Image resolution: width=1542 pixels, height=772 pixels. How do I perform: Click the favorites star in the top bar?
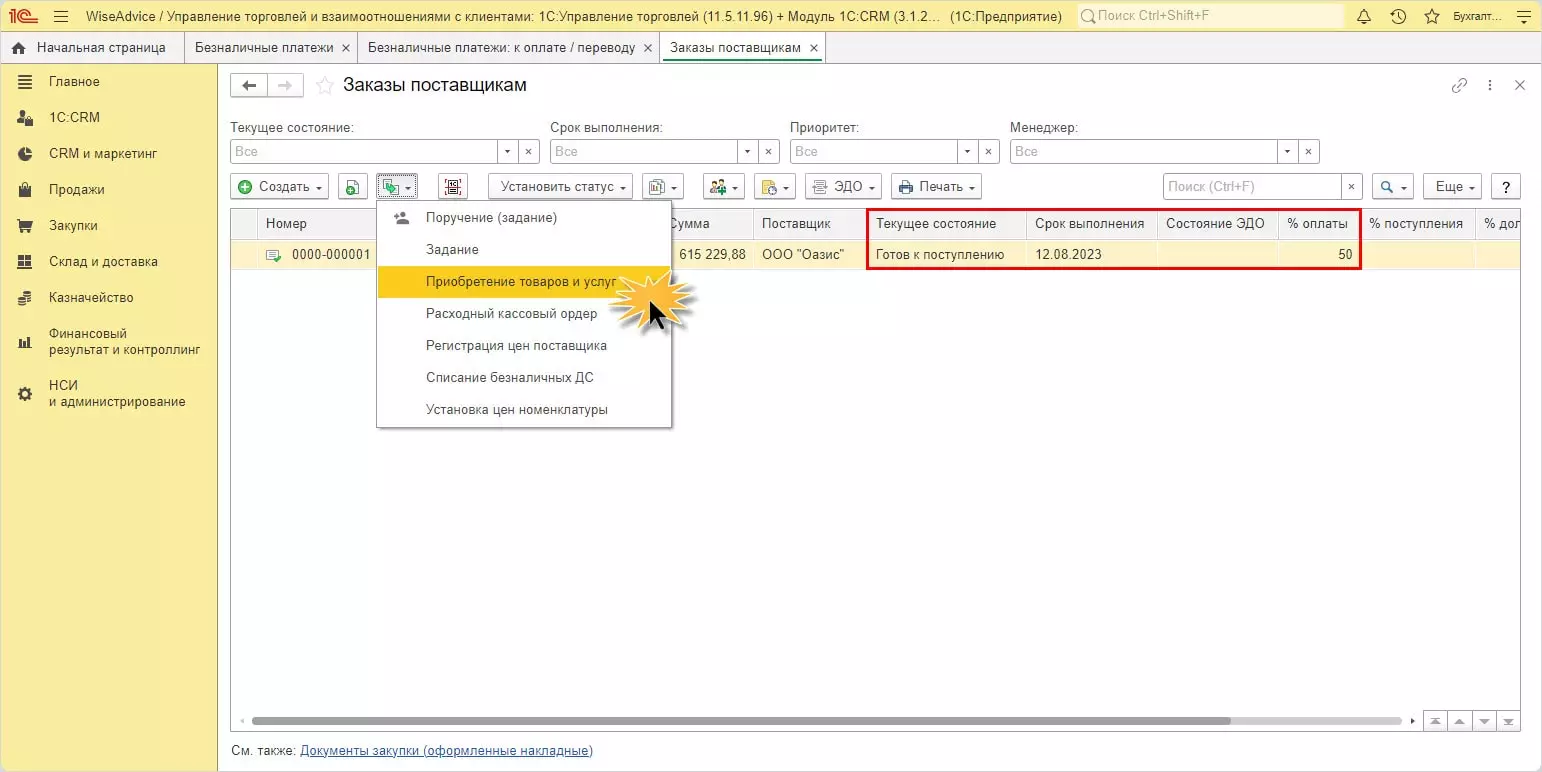pyautogui.click(x=1432, y=17)
